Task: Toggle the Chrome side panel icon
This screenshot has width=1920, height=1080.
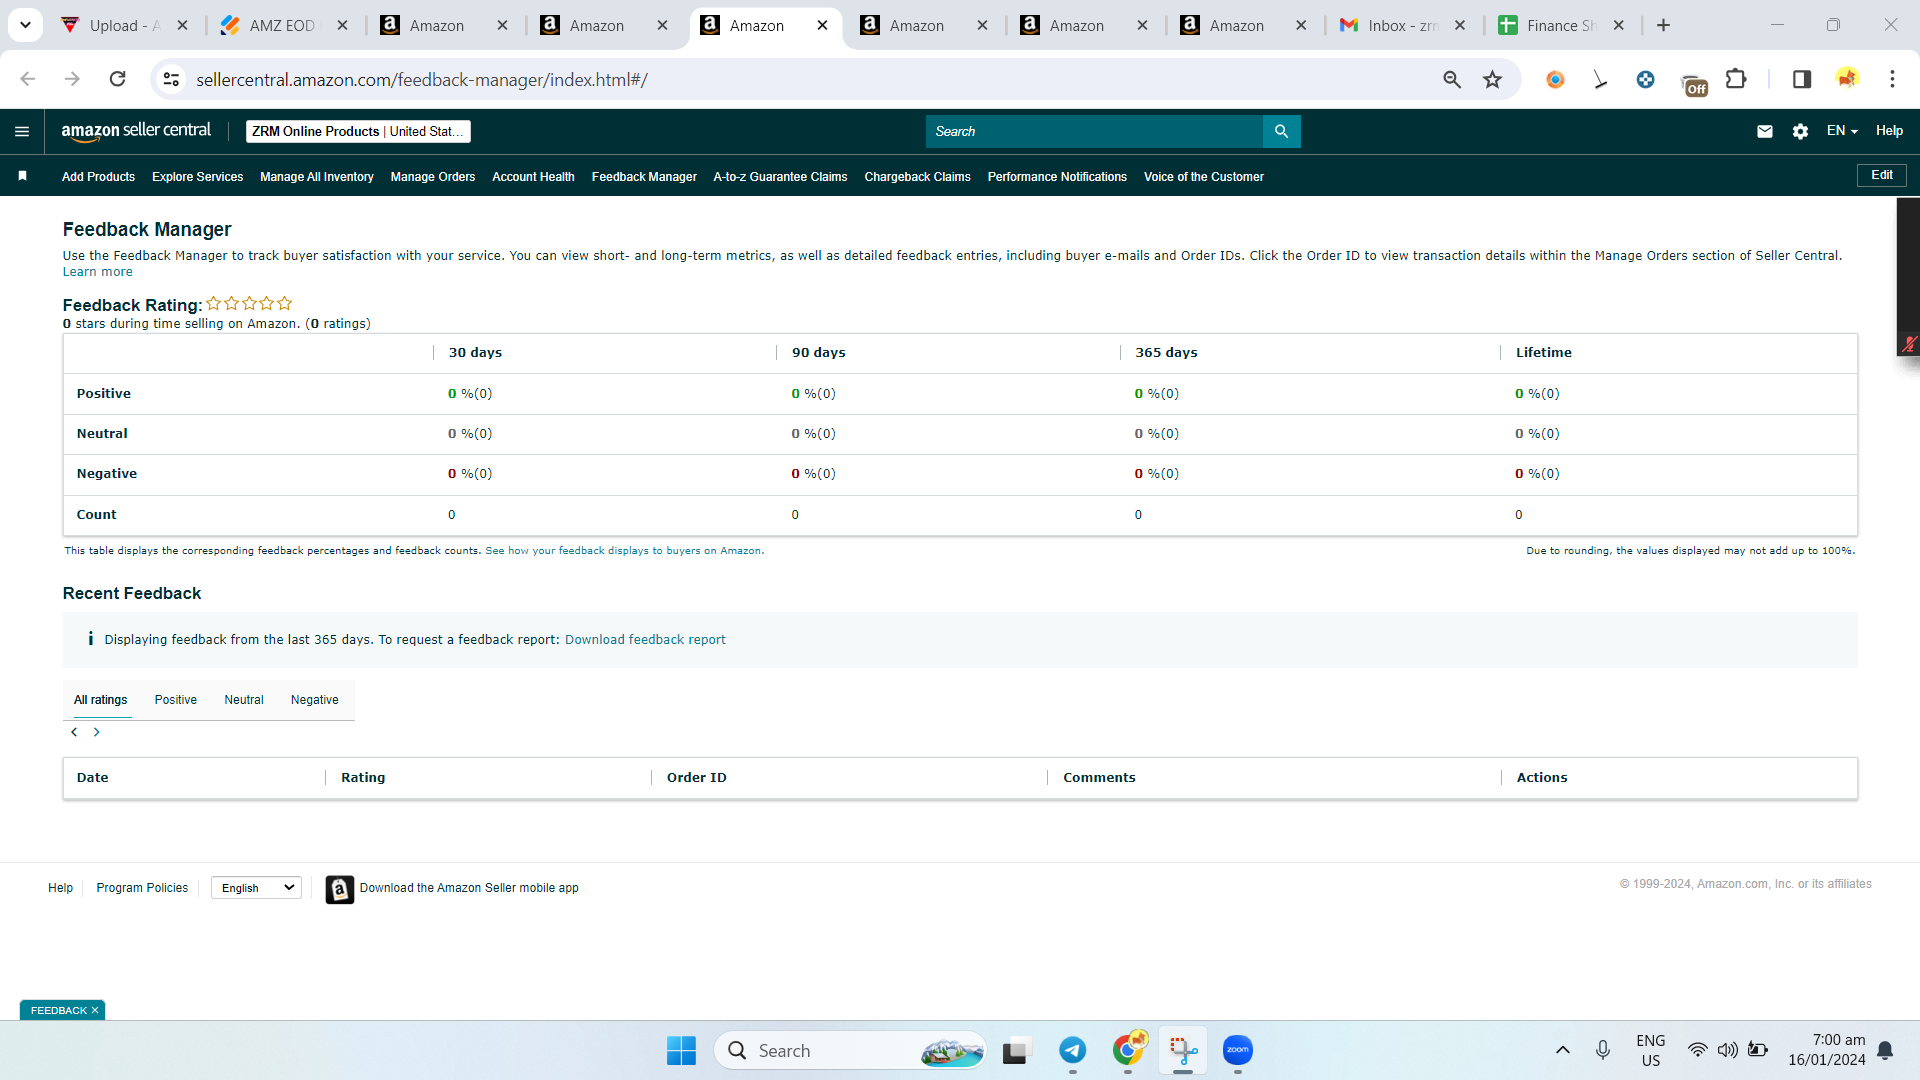Action: pos(1801,79)
